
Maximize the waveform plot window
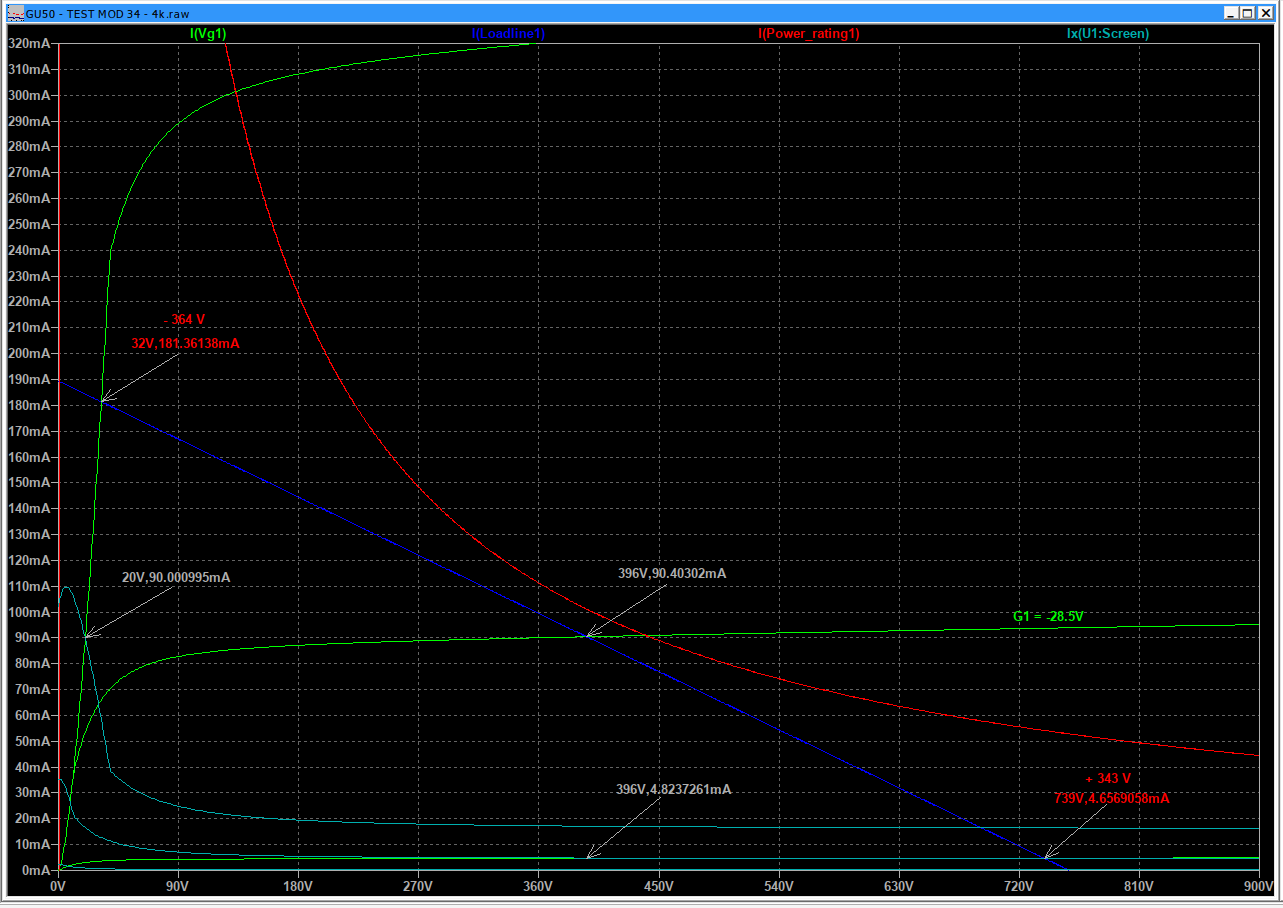point(1247,13)
